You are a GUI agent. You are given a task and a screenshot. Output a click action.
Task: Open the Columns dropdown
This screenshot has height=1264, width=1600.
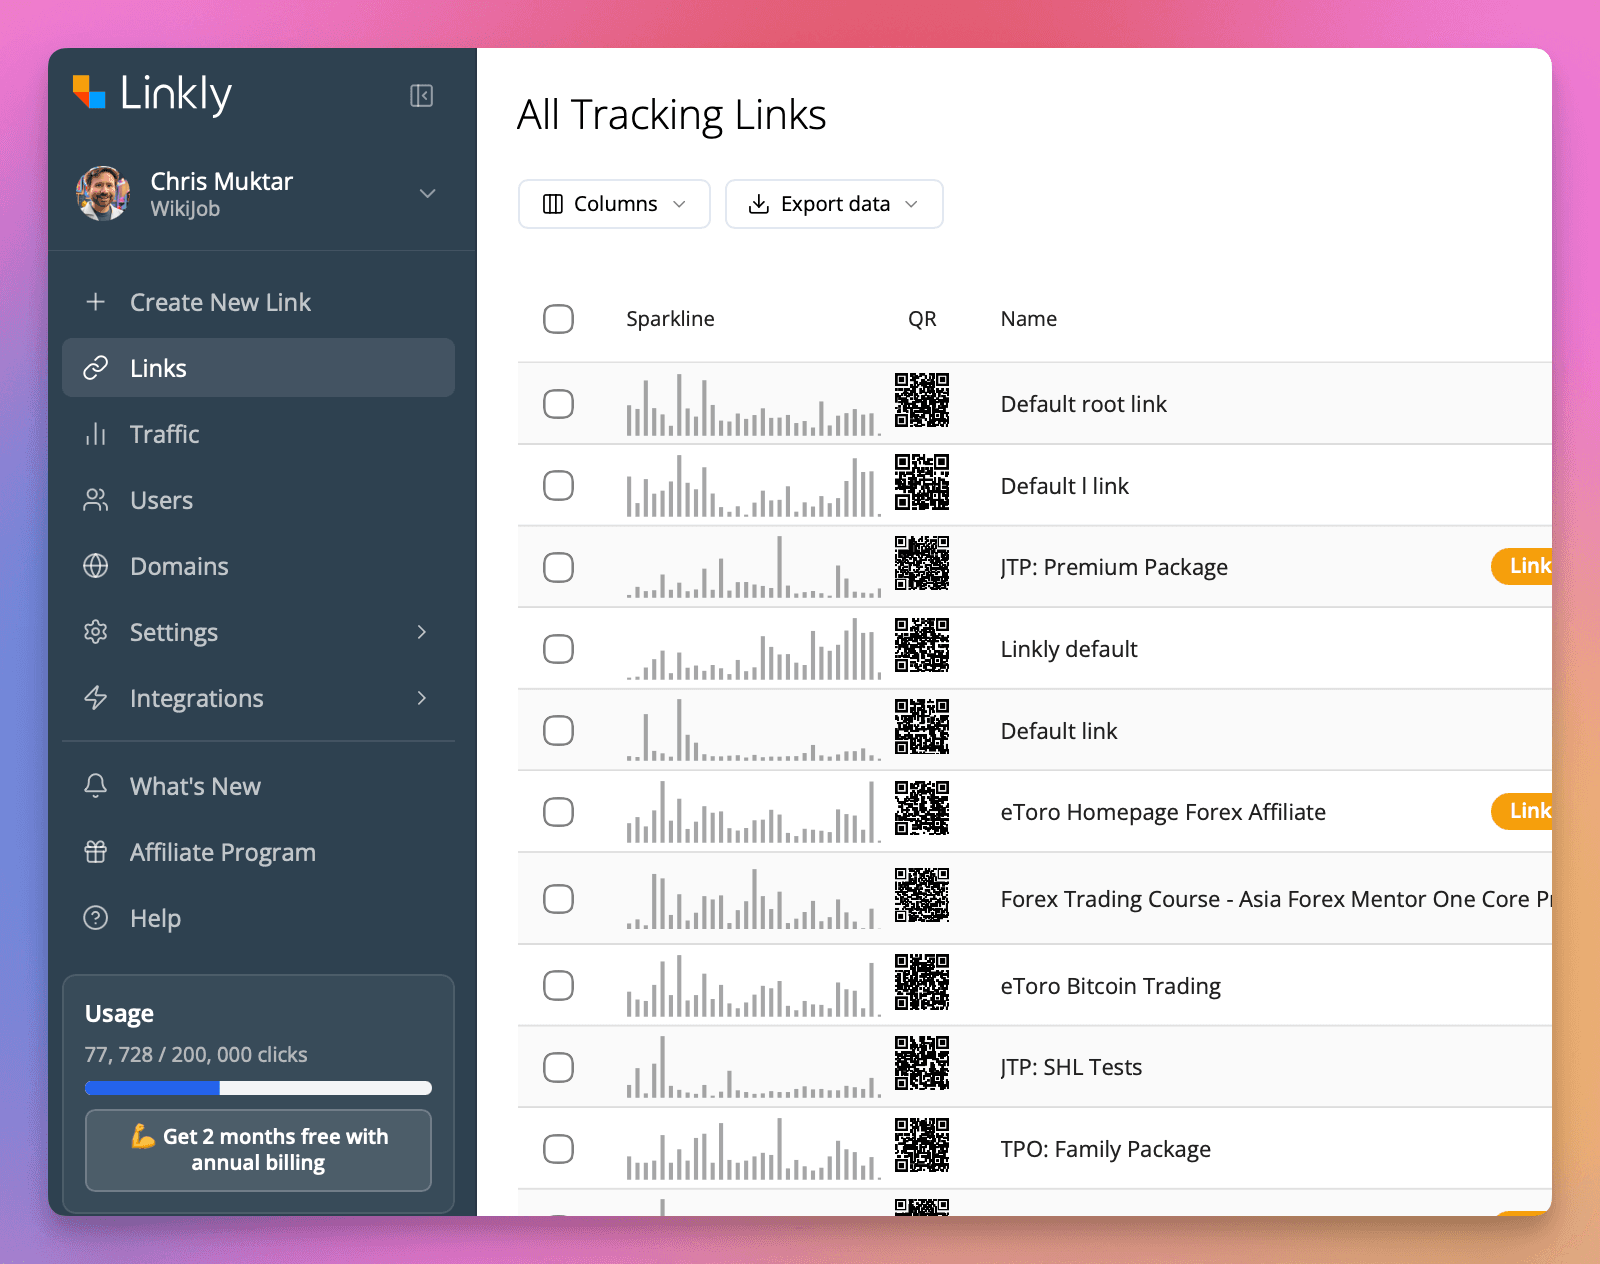(613, 204)
